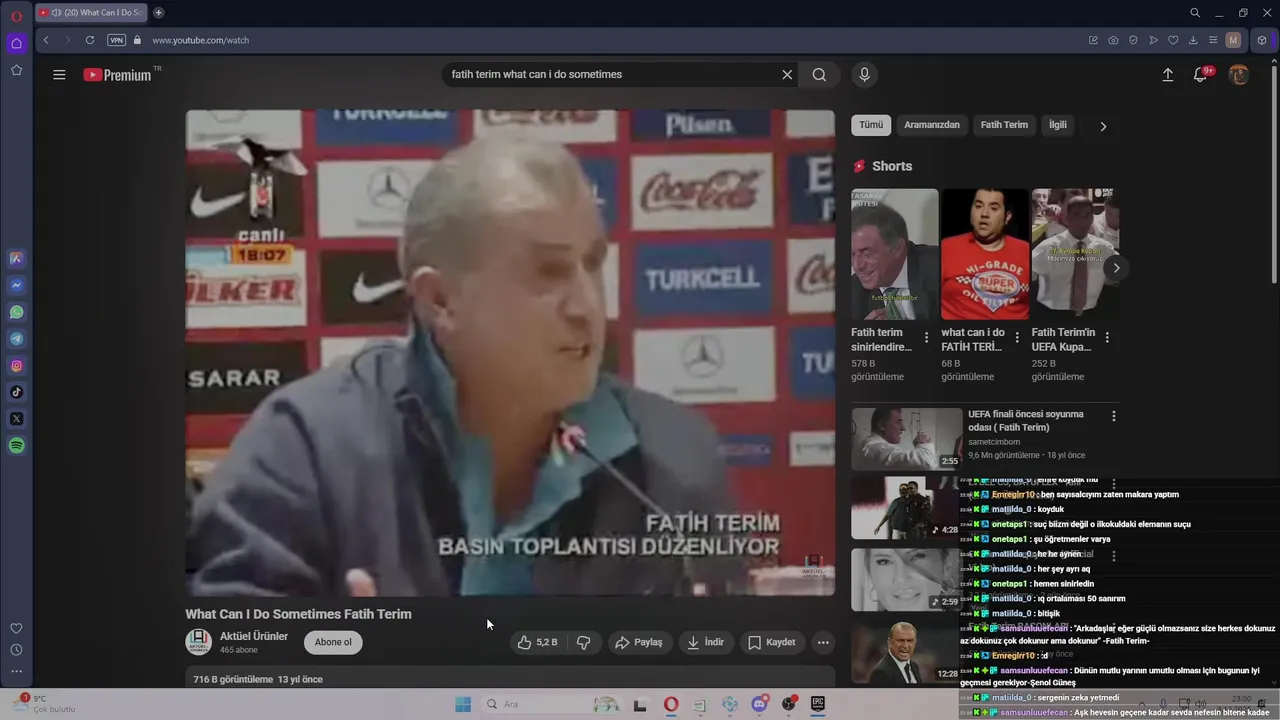Click the main video player
The image size is (1280, 720).
pos(510,353)
